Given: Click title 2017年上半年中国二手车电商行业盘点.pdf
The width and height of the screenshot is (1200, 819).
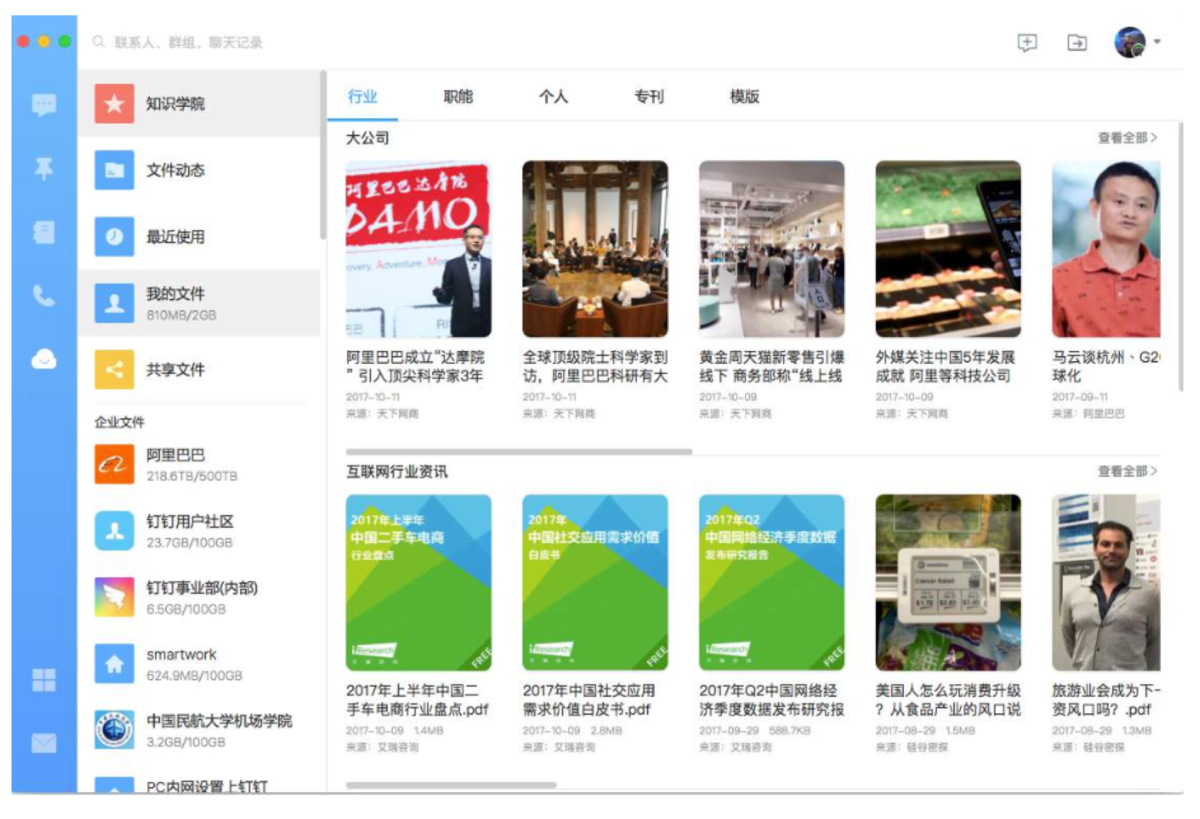Looking at the screenshot, I should click(417, 700).
